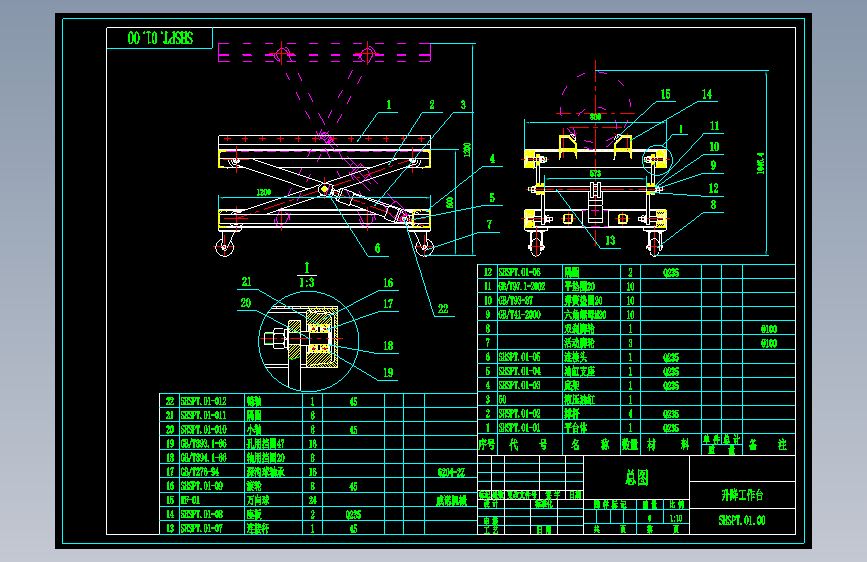Click drawing number SHSPT.01.00 in title block
Screen dimensions: 867x562
[x=741, y=521]
